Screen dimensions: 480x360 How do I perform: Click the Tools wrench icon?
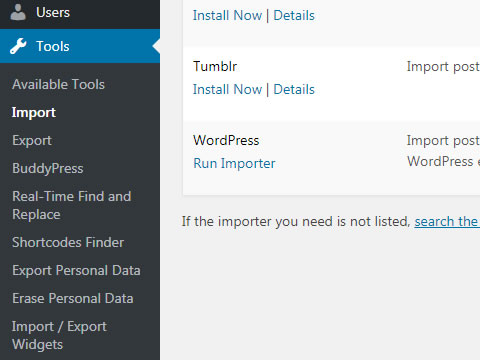18,46
